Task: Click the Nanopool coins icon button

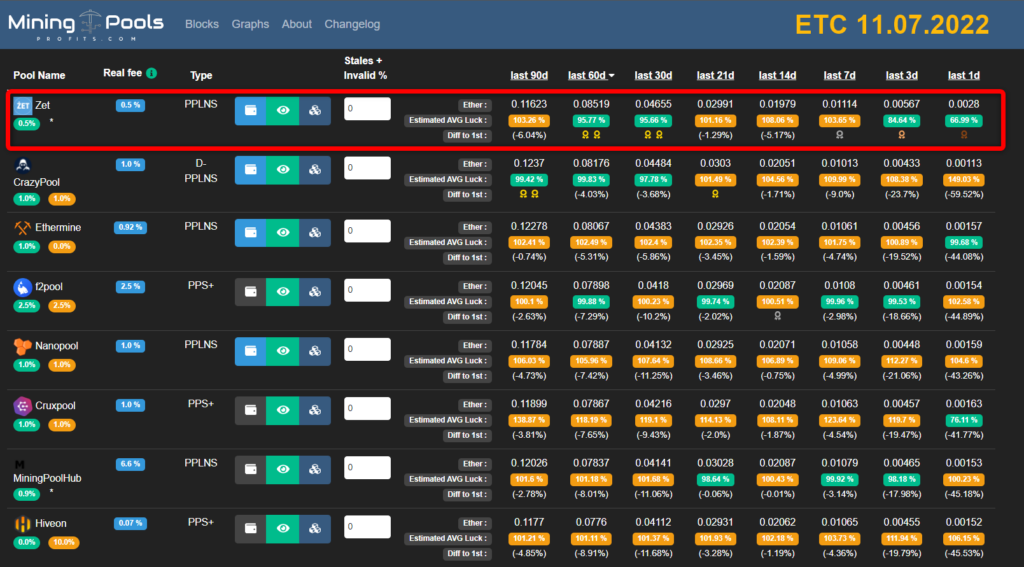Action: click(315, 351)
